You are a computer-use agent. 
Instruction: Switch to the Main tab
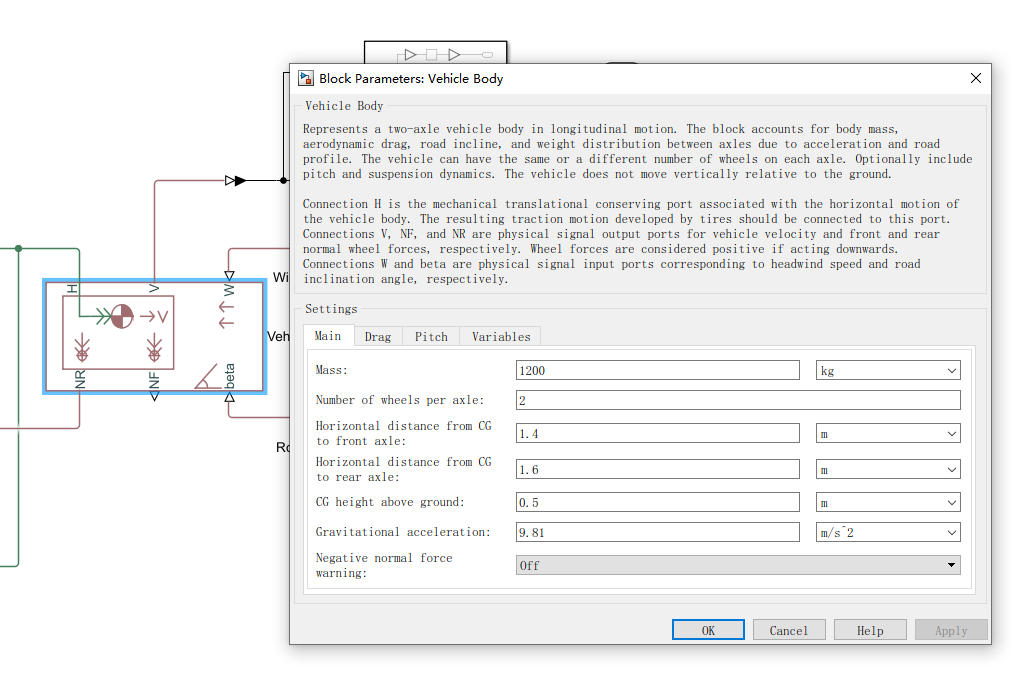click(328, 336)
